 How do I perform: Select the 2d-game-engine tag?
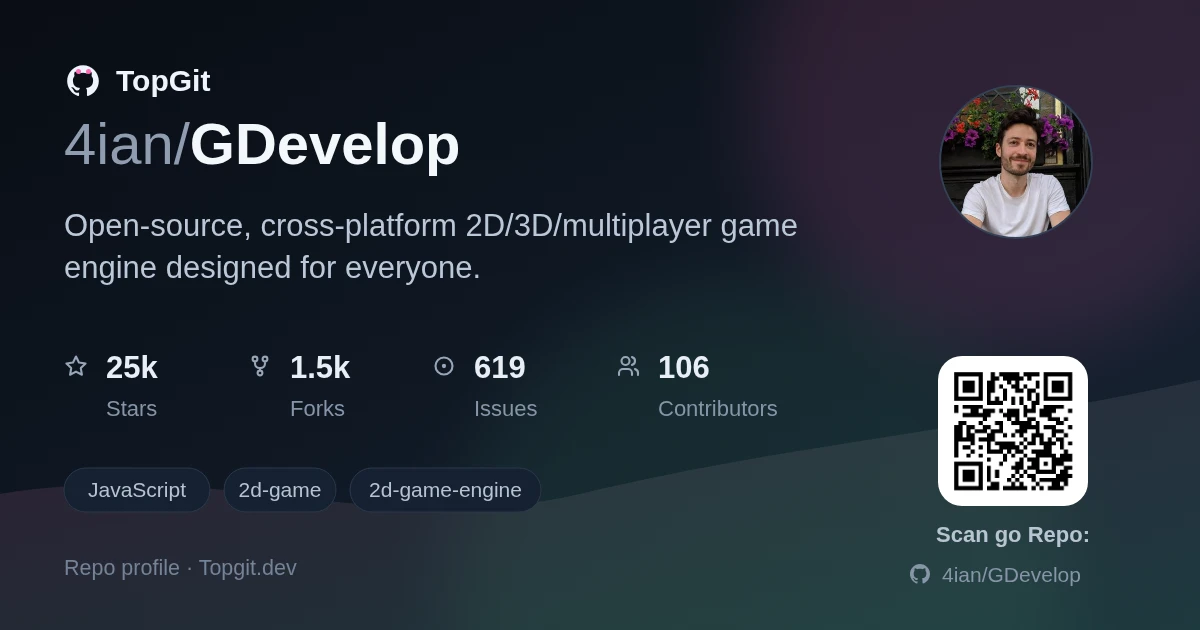[445, 490]
